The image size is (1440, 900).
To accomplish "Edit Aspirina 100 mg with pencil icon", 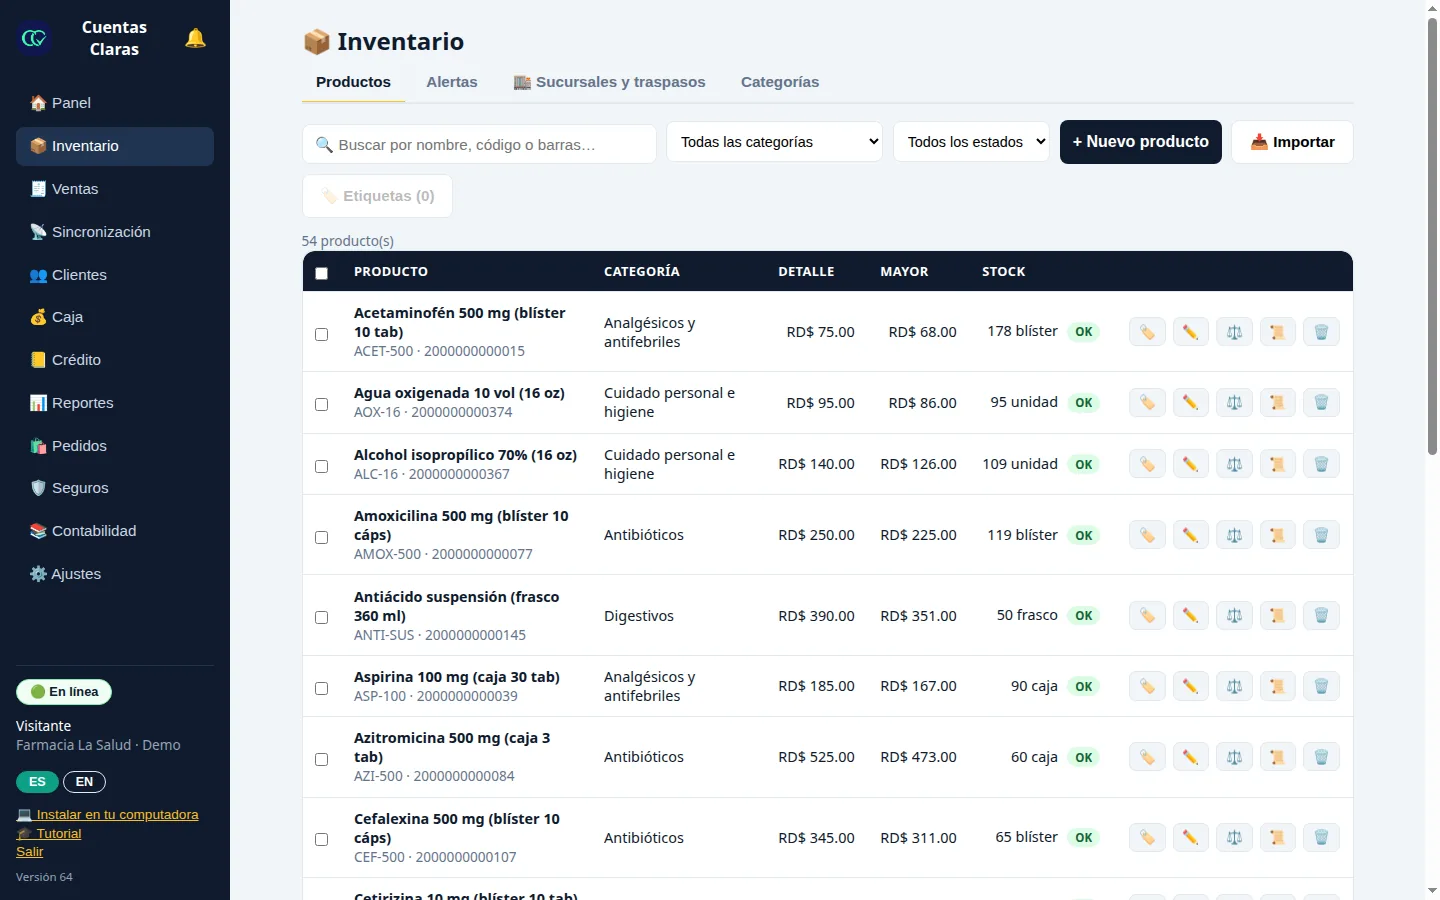I will coord(1190,687).
